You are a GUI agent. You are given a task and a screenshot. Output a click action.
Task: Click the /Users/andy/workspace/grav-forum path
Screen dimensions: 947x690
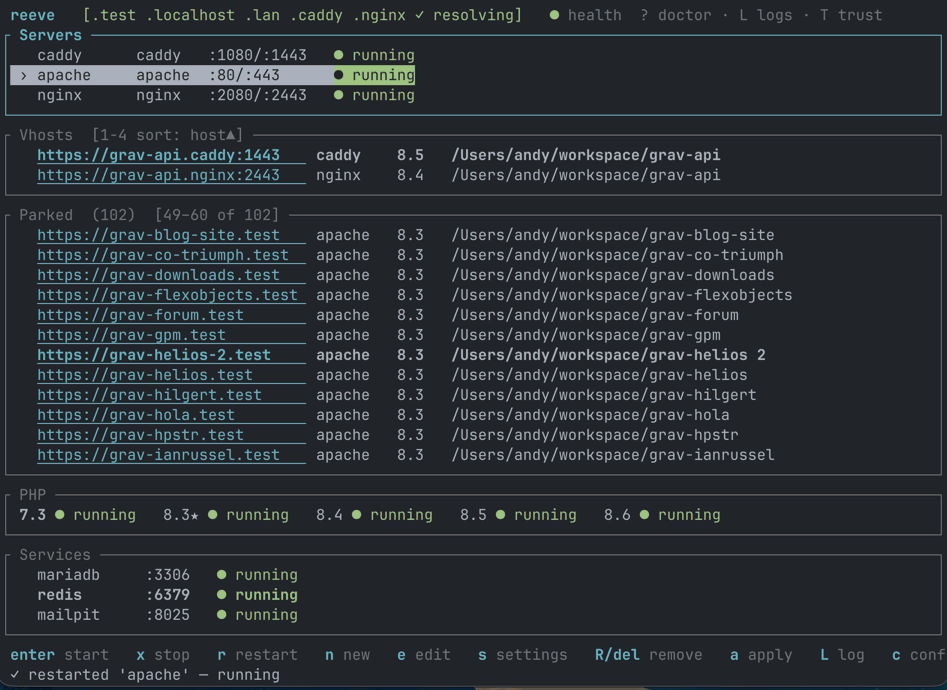coord(595,315)
